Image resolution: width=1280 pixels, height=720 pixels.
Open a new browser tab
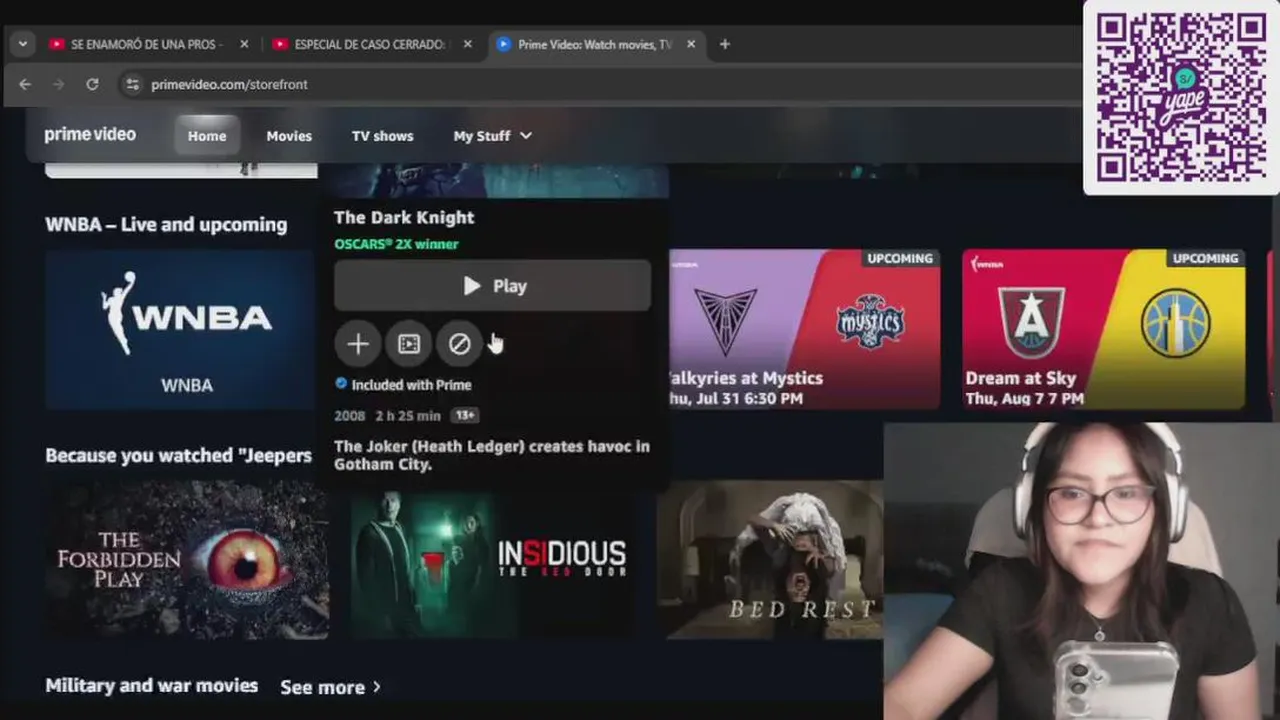tap(725, 44)
